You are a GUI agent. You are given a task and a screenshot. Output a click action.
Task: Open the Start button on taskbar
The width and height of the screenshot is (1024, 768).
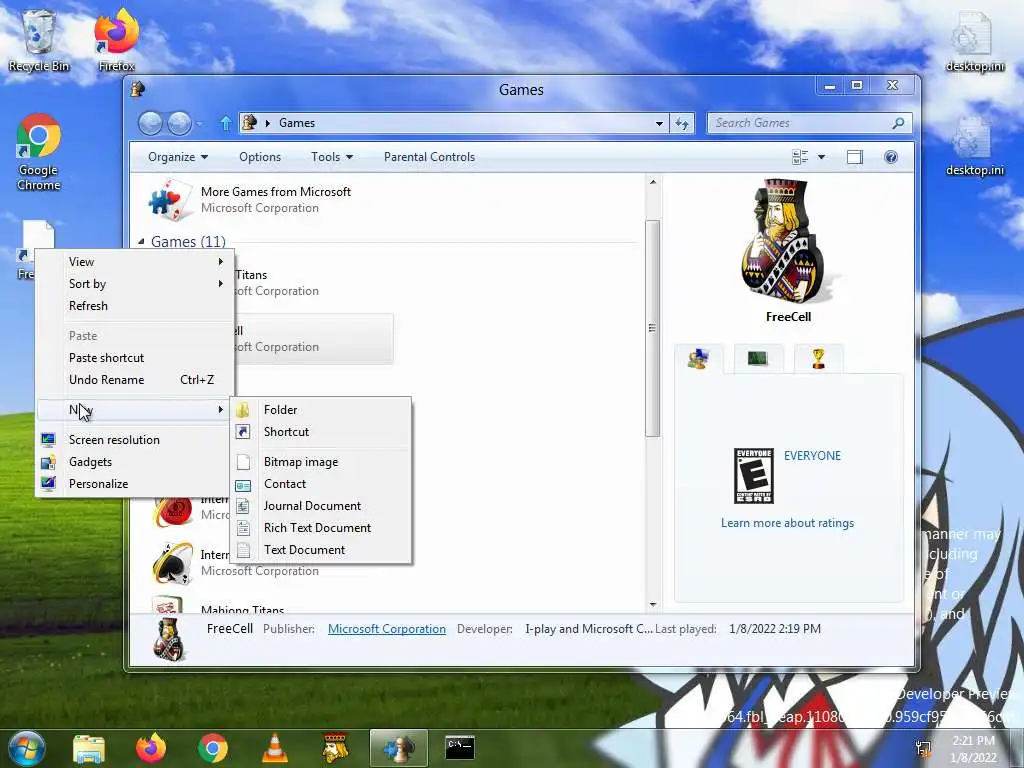27,748
